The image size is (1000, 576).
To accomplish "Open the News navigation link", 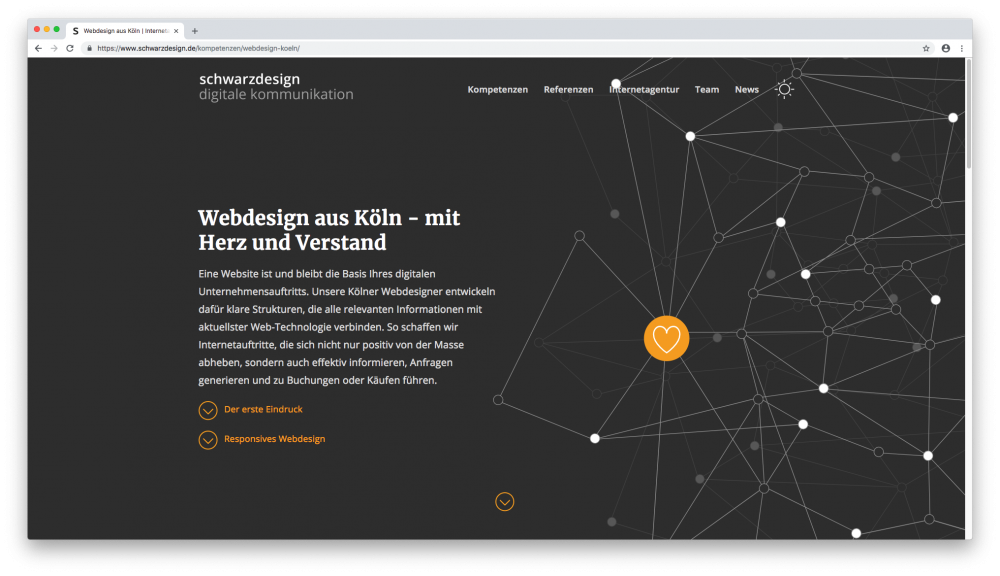I will (746, 89).
